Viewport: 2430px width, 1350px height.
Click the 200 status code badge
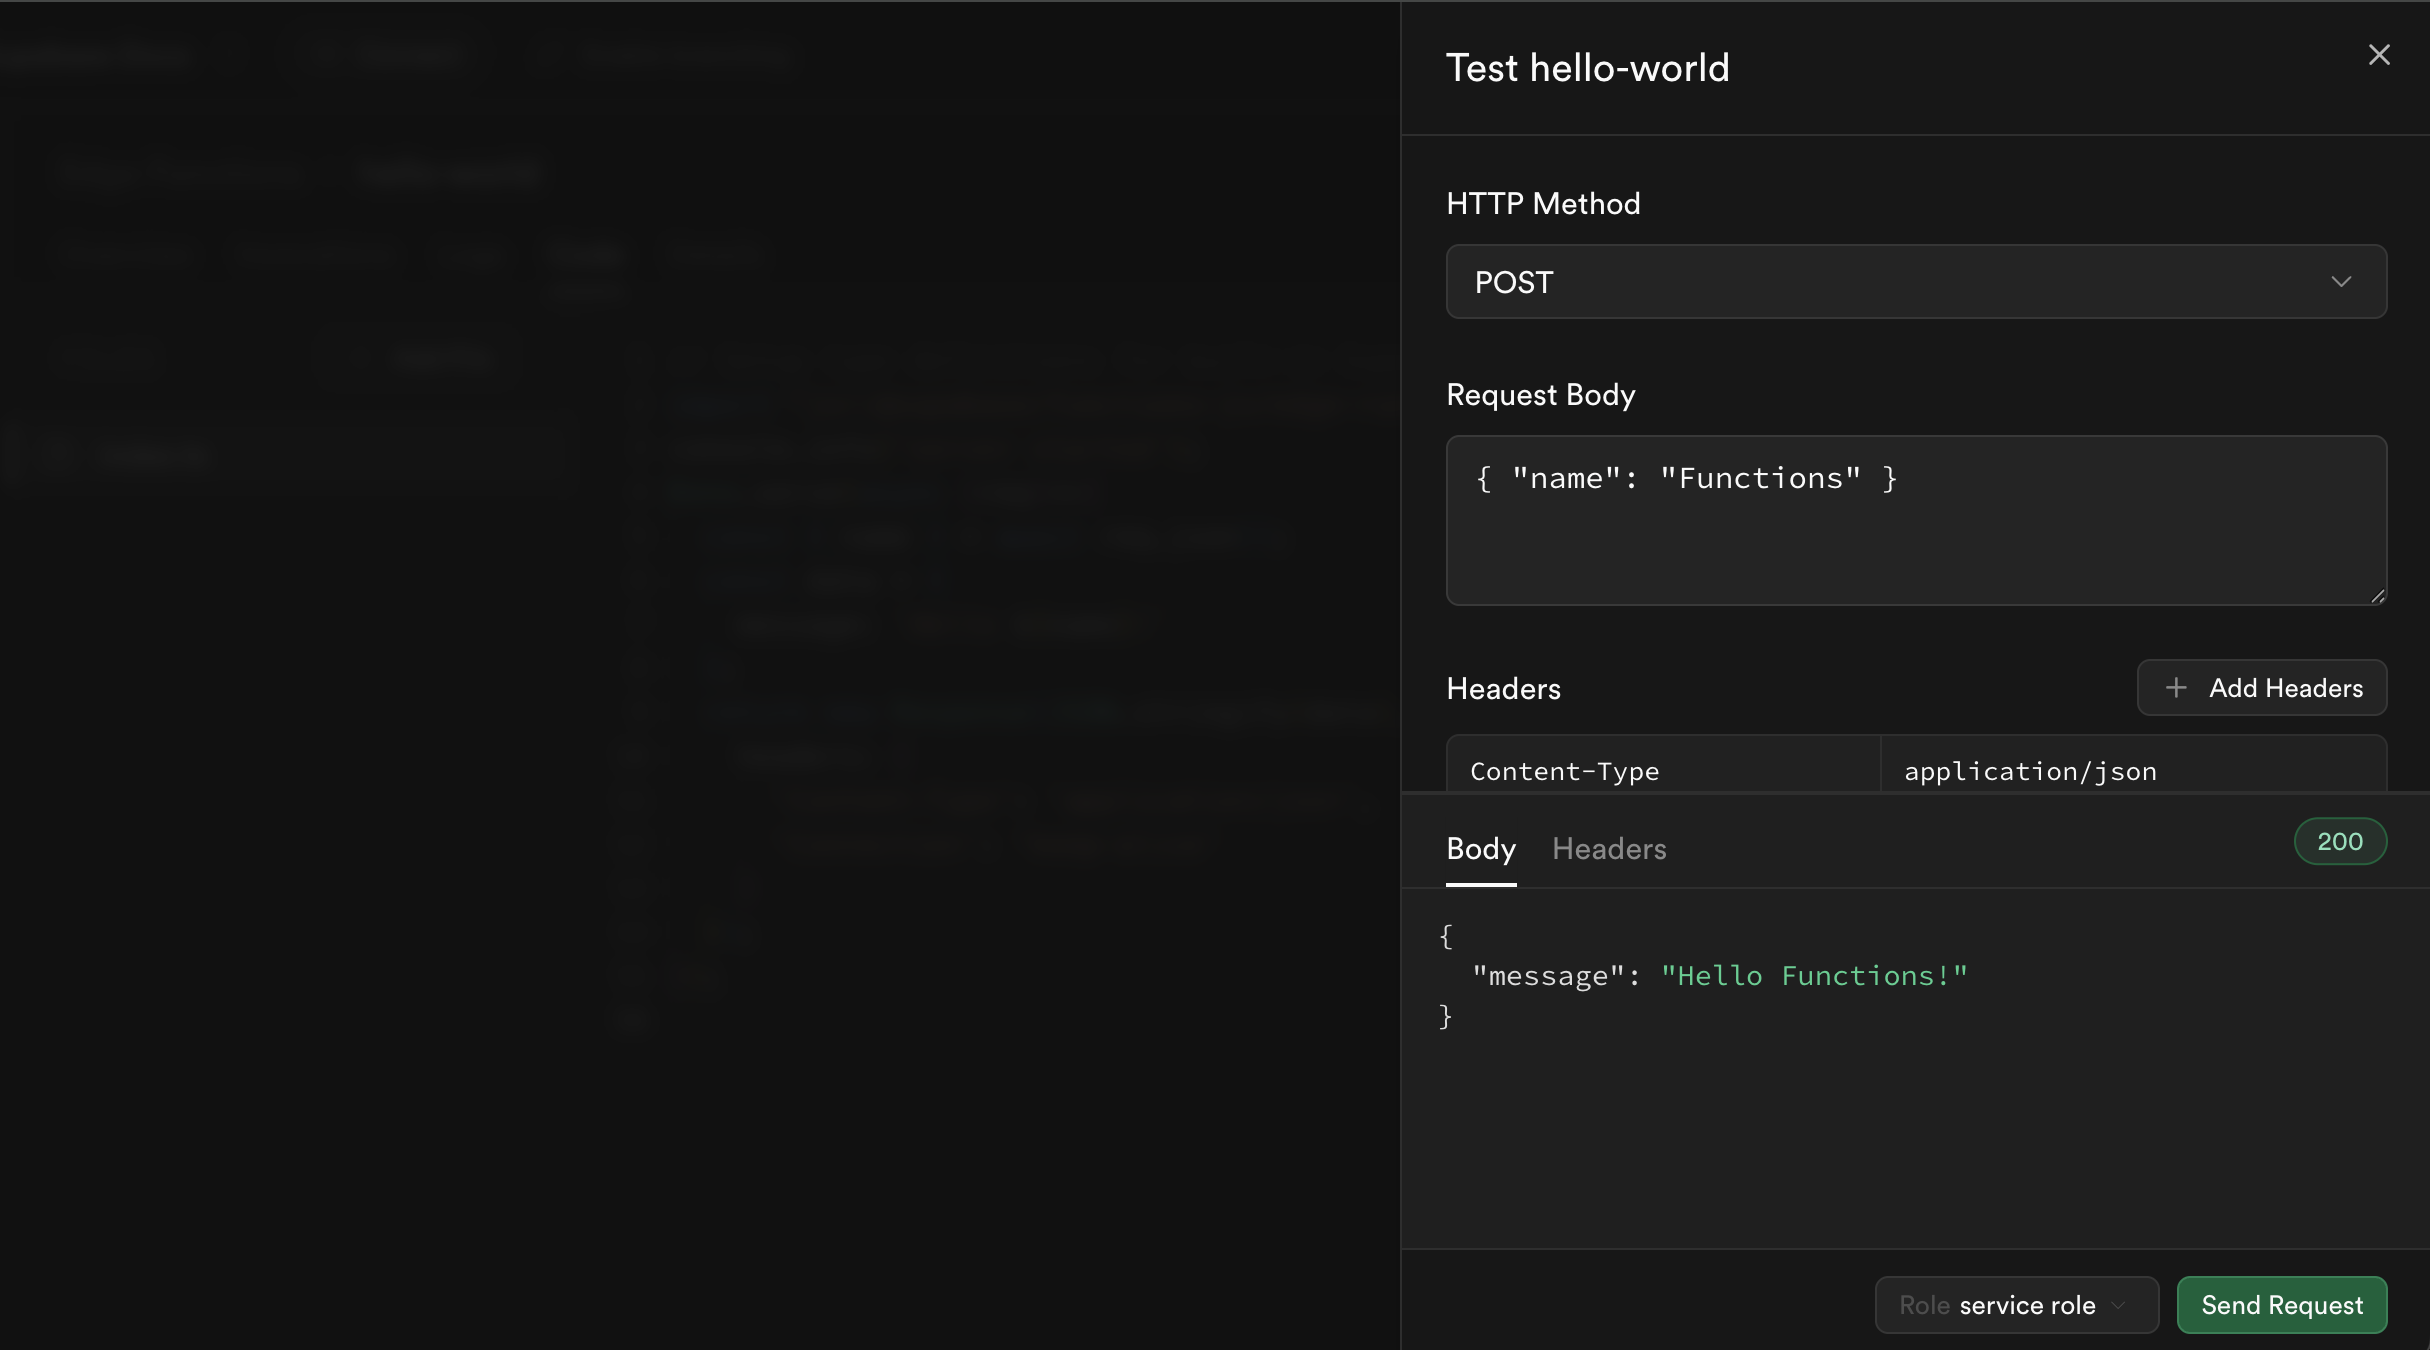[x=2339, y=842]
